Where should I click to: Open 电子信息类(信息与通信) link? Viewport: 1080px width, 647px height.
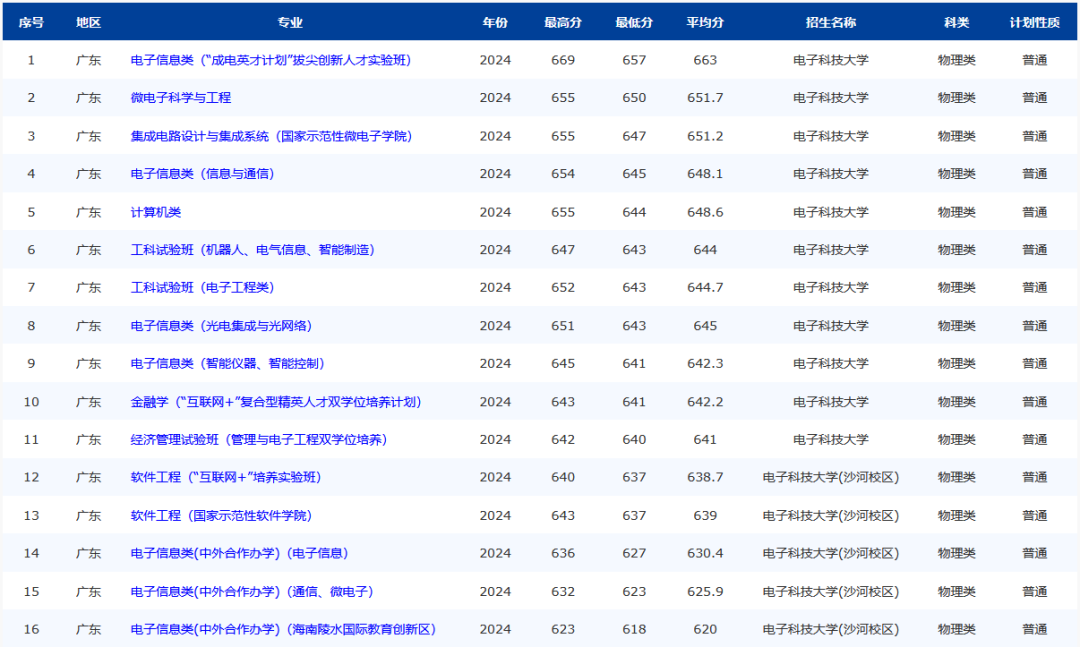[x=202, y=174]
